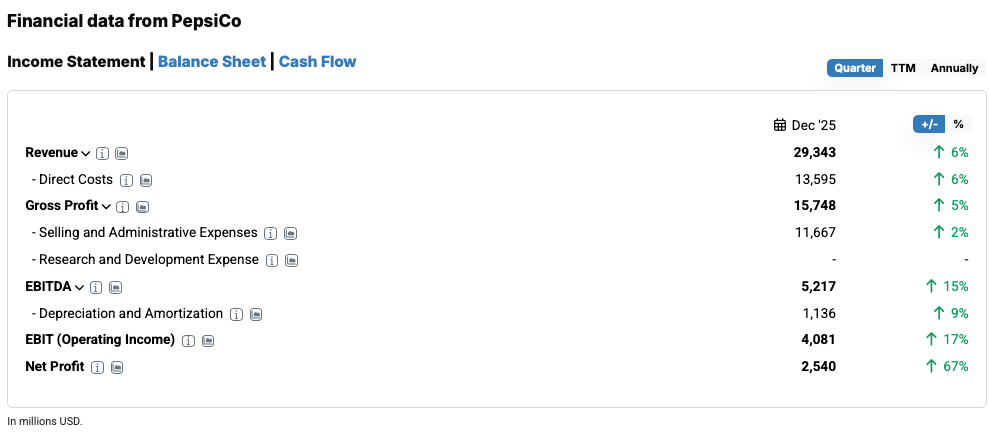The image size is (989, 440).
Task: Expand the Revenue row chevron
Action: [86, 153]
